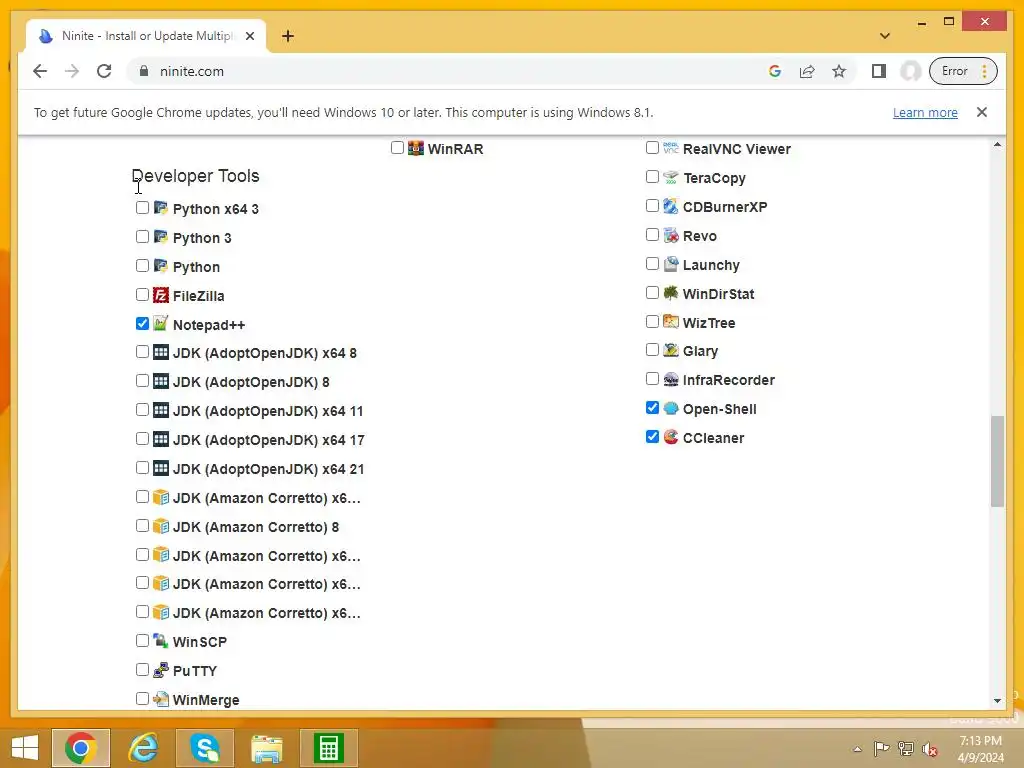Open Chrome menu from the Error button
Viewport: 1024px width, 768px height.
click(963, 71)
